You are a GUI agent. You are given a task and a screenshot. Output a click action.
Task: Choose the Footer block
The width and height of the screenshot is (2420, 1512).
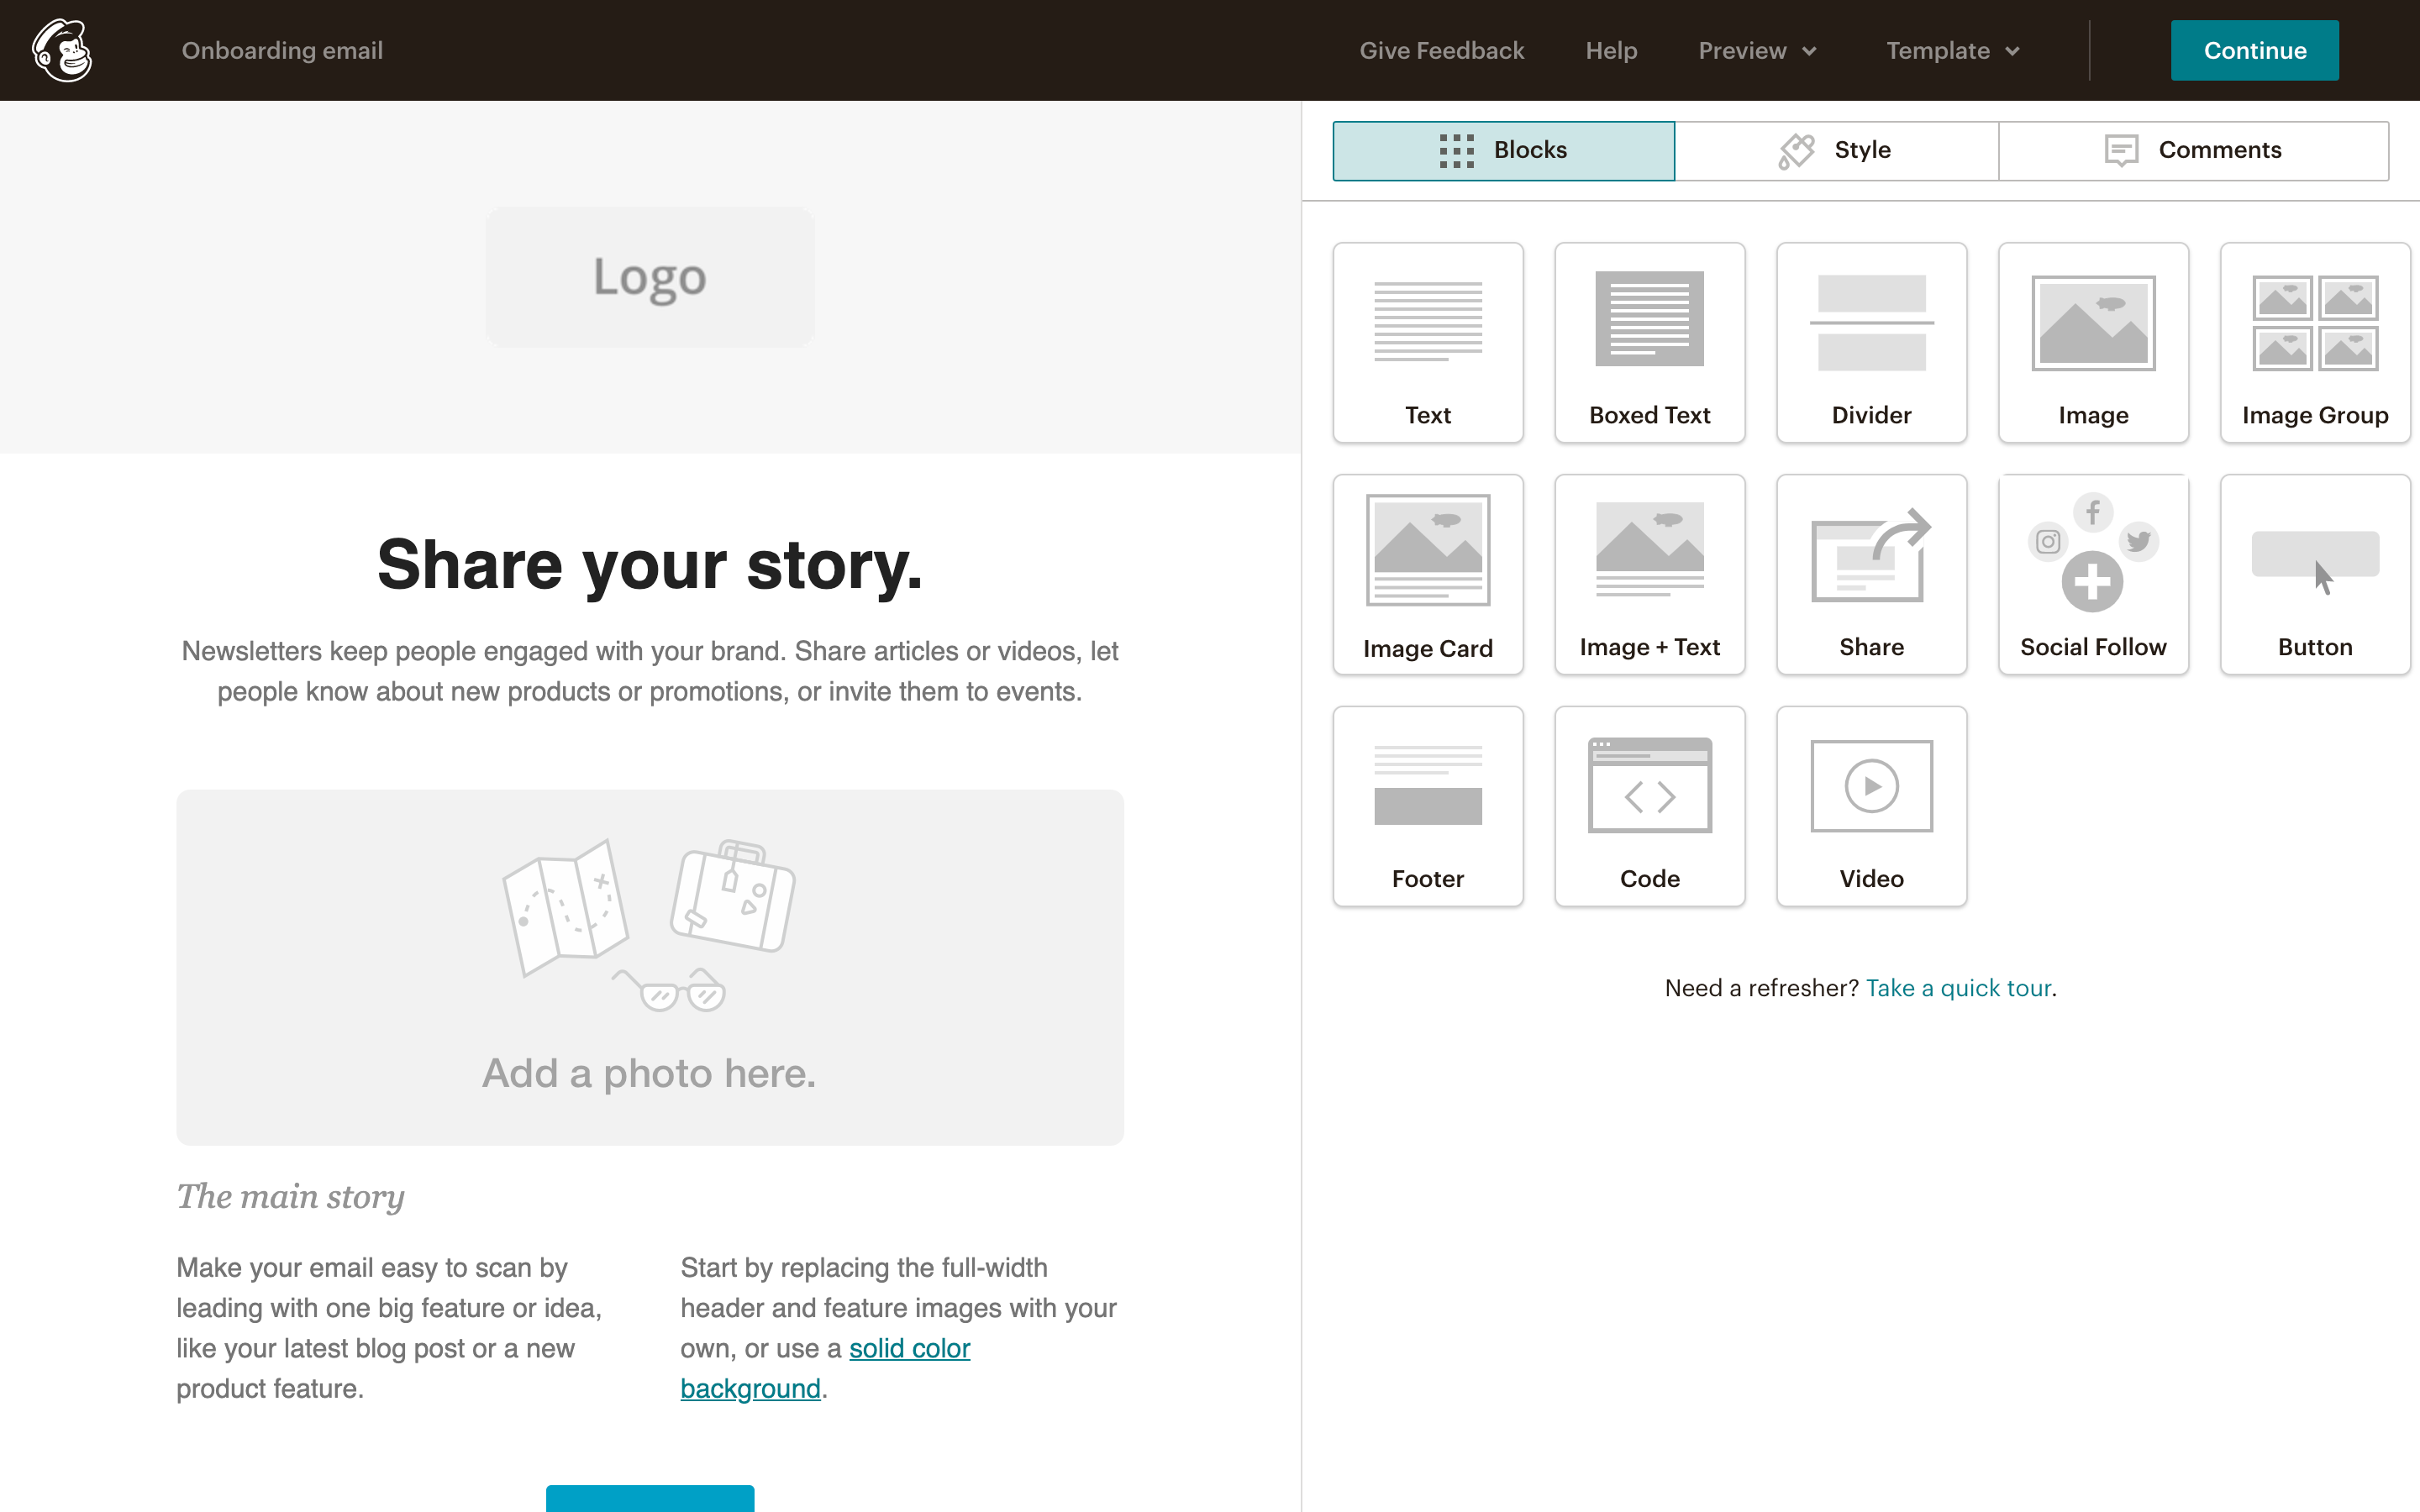[1427, 805]
